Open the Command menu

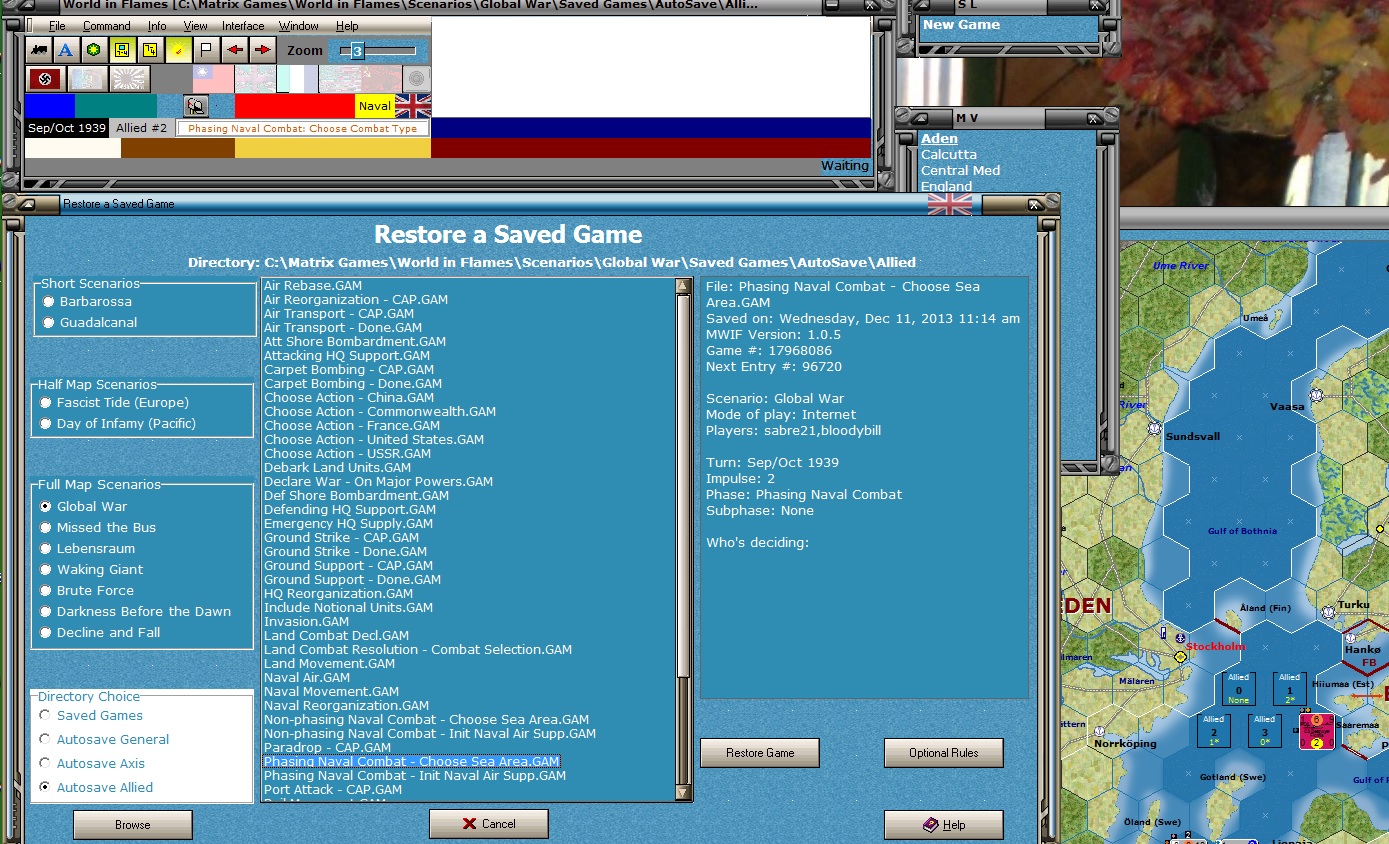[107, 26]
